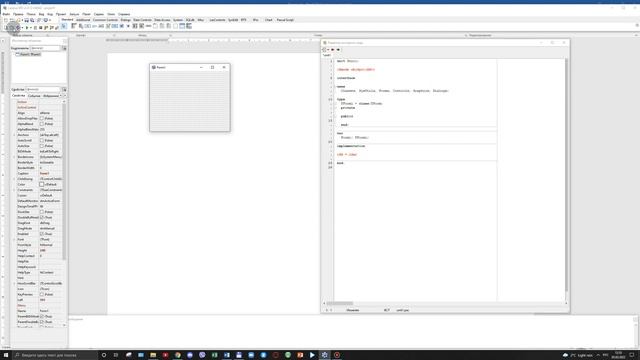The height and width of the screenshot is (360, 640).
Task: Click the selection pointer tool in palette
Action: click(x=64, y=26)
